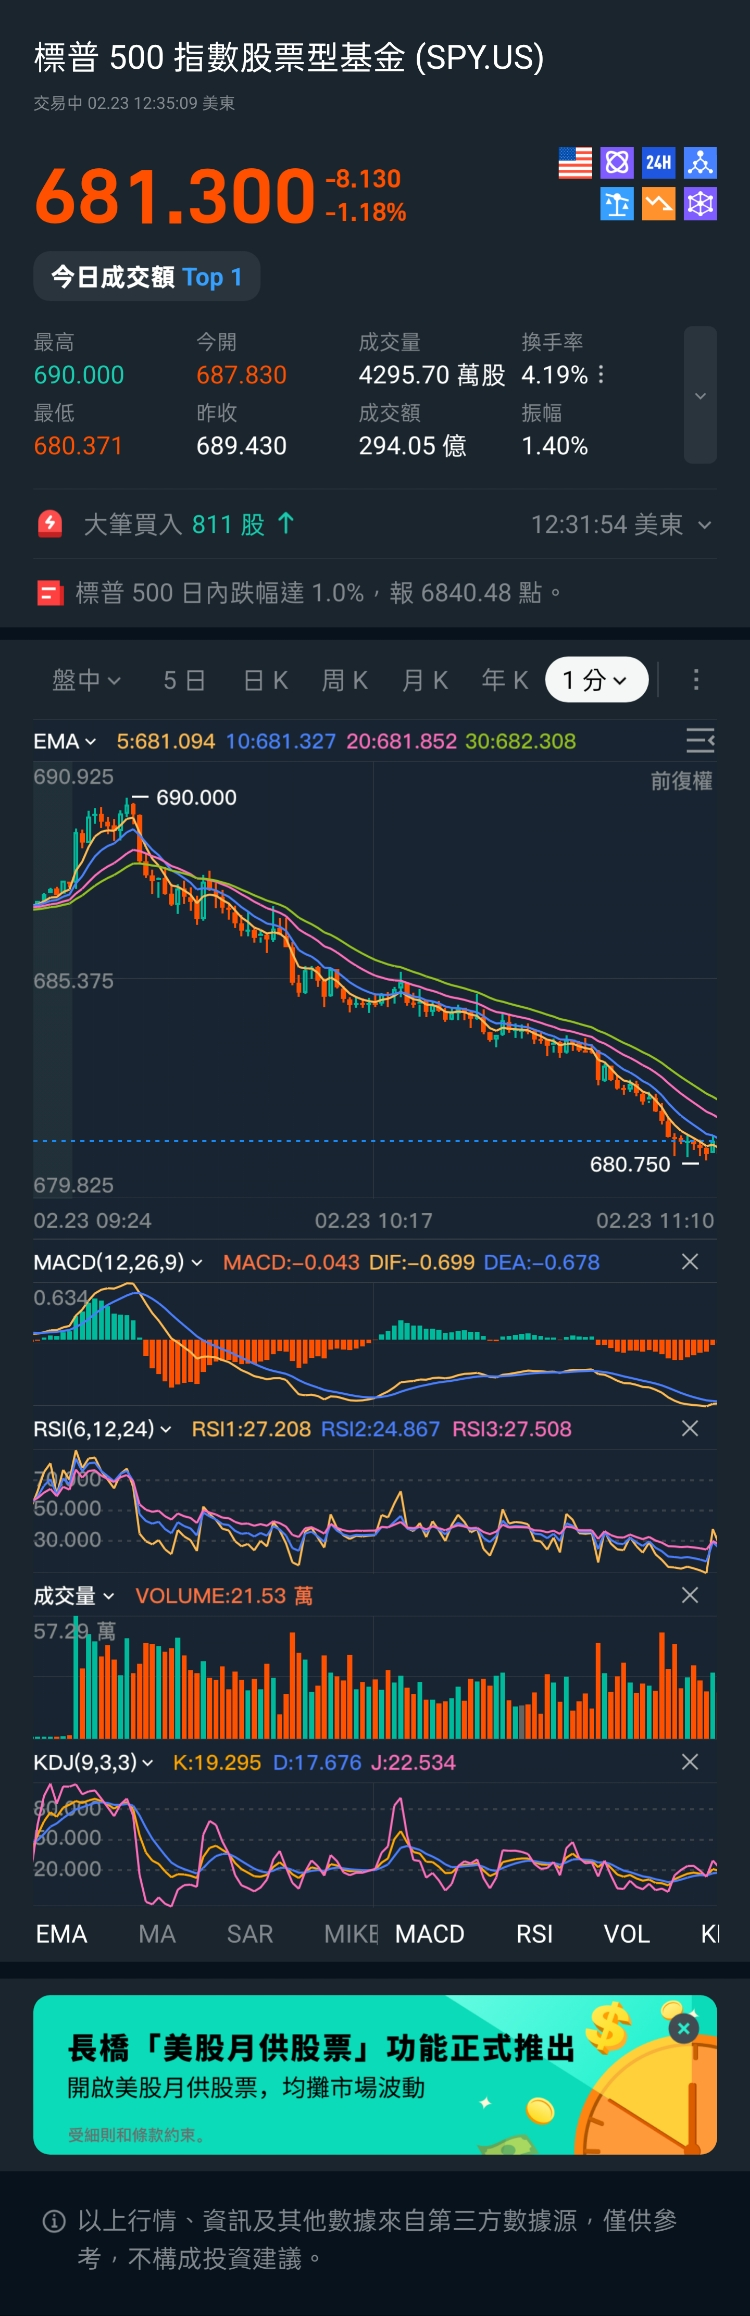Switch to the 日K chart tab

[266, 680]
